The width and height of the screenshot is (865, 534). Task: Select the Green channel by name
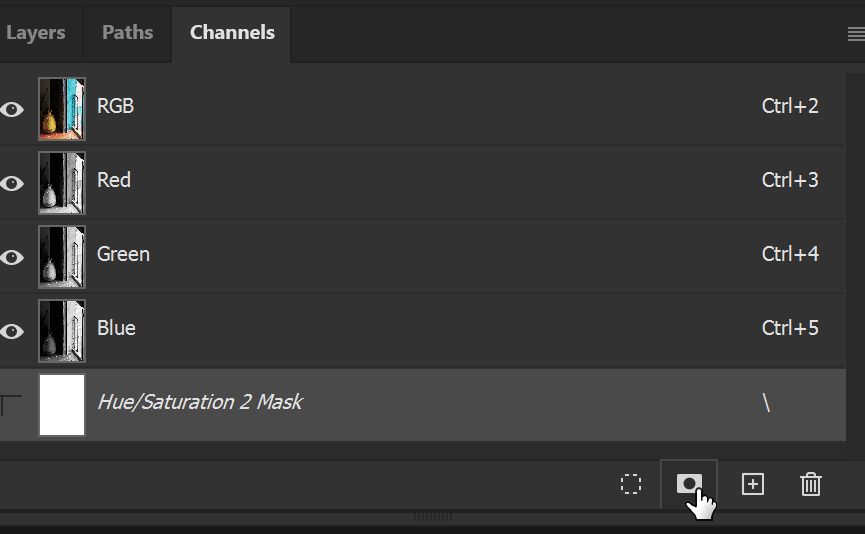[123, 255]
